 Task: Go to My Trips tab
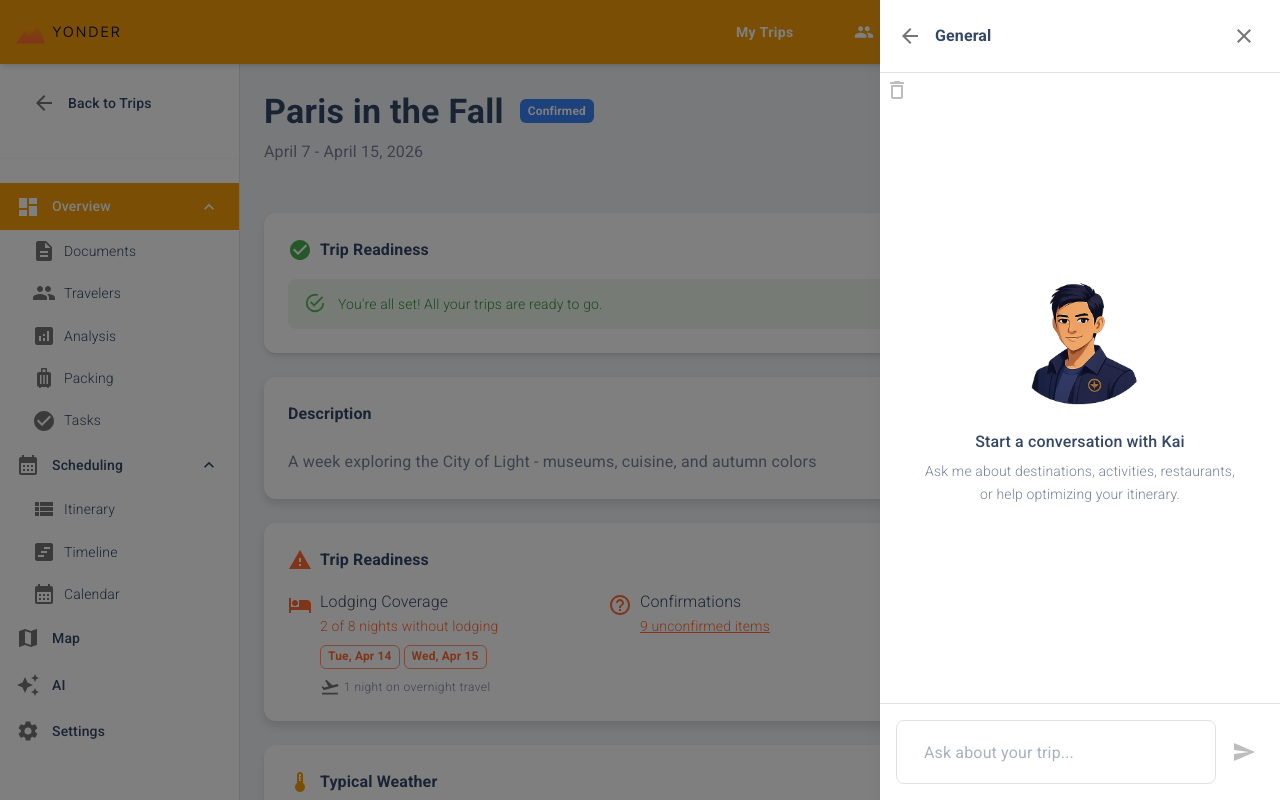(764, 32)
